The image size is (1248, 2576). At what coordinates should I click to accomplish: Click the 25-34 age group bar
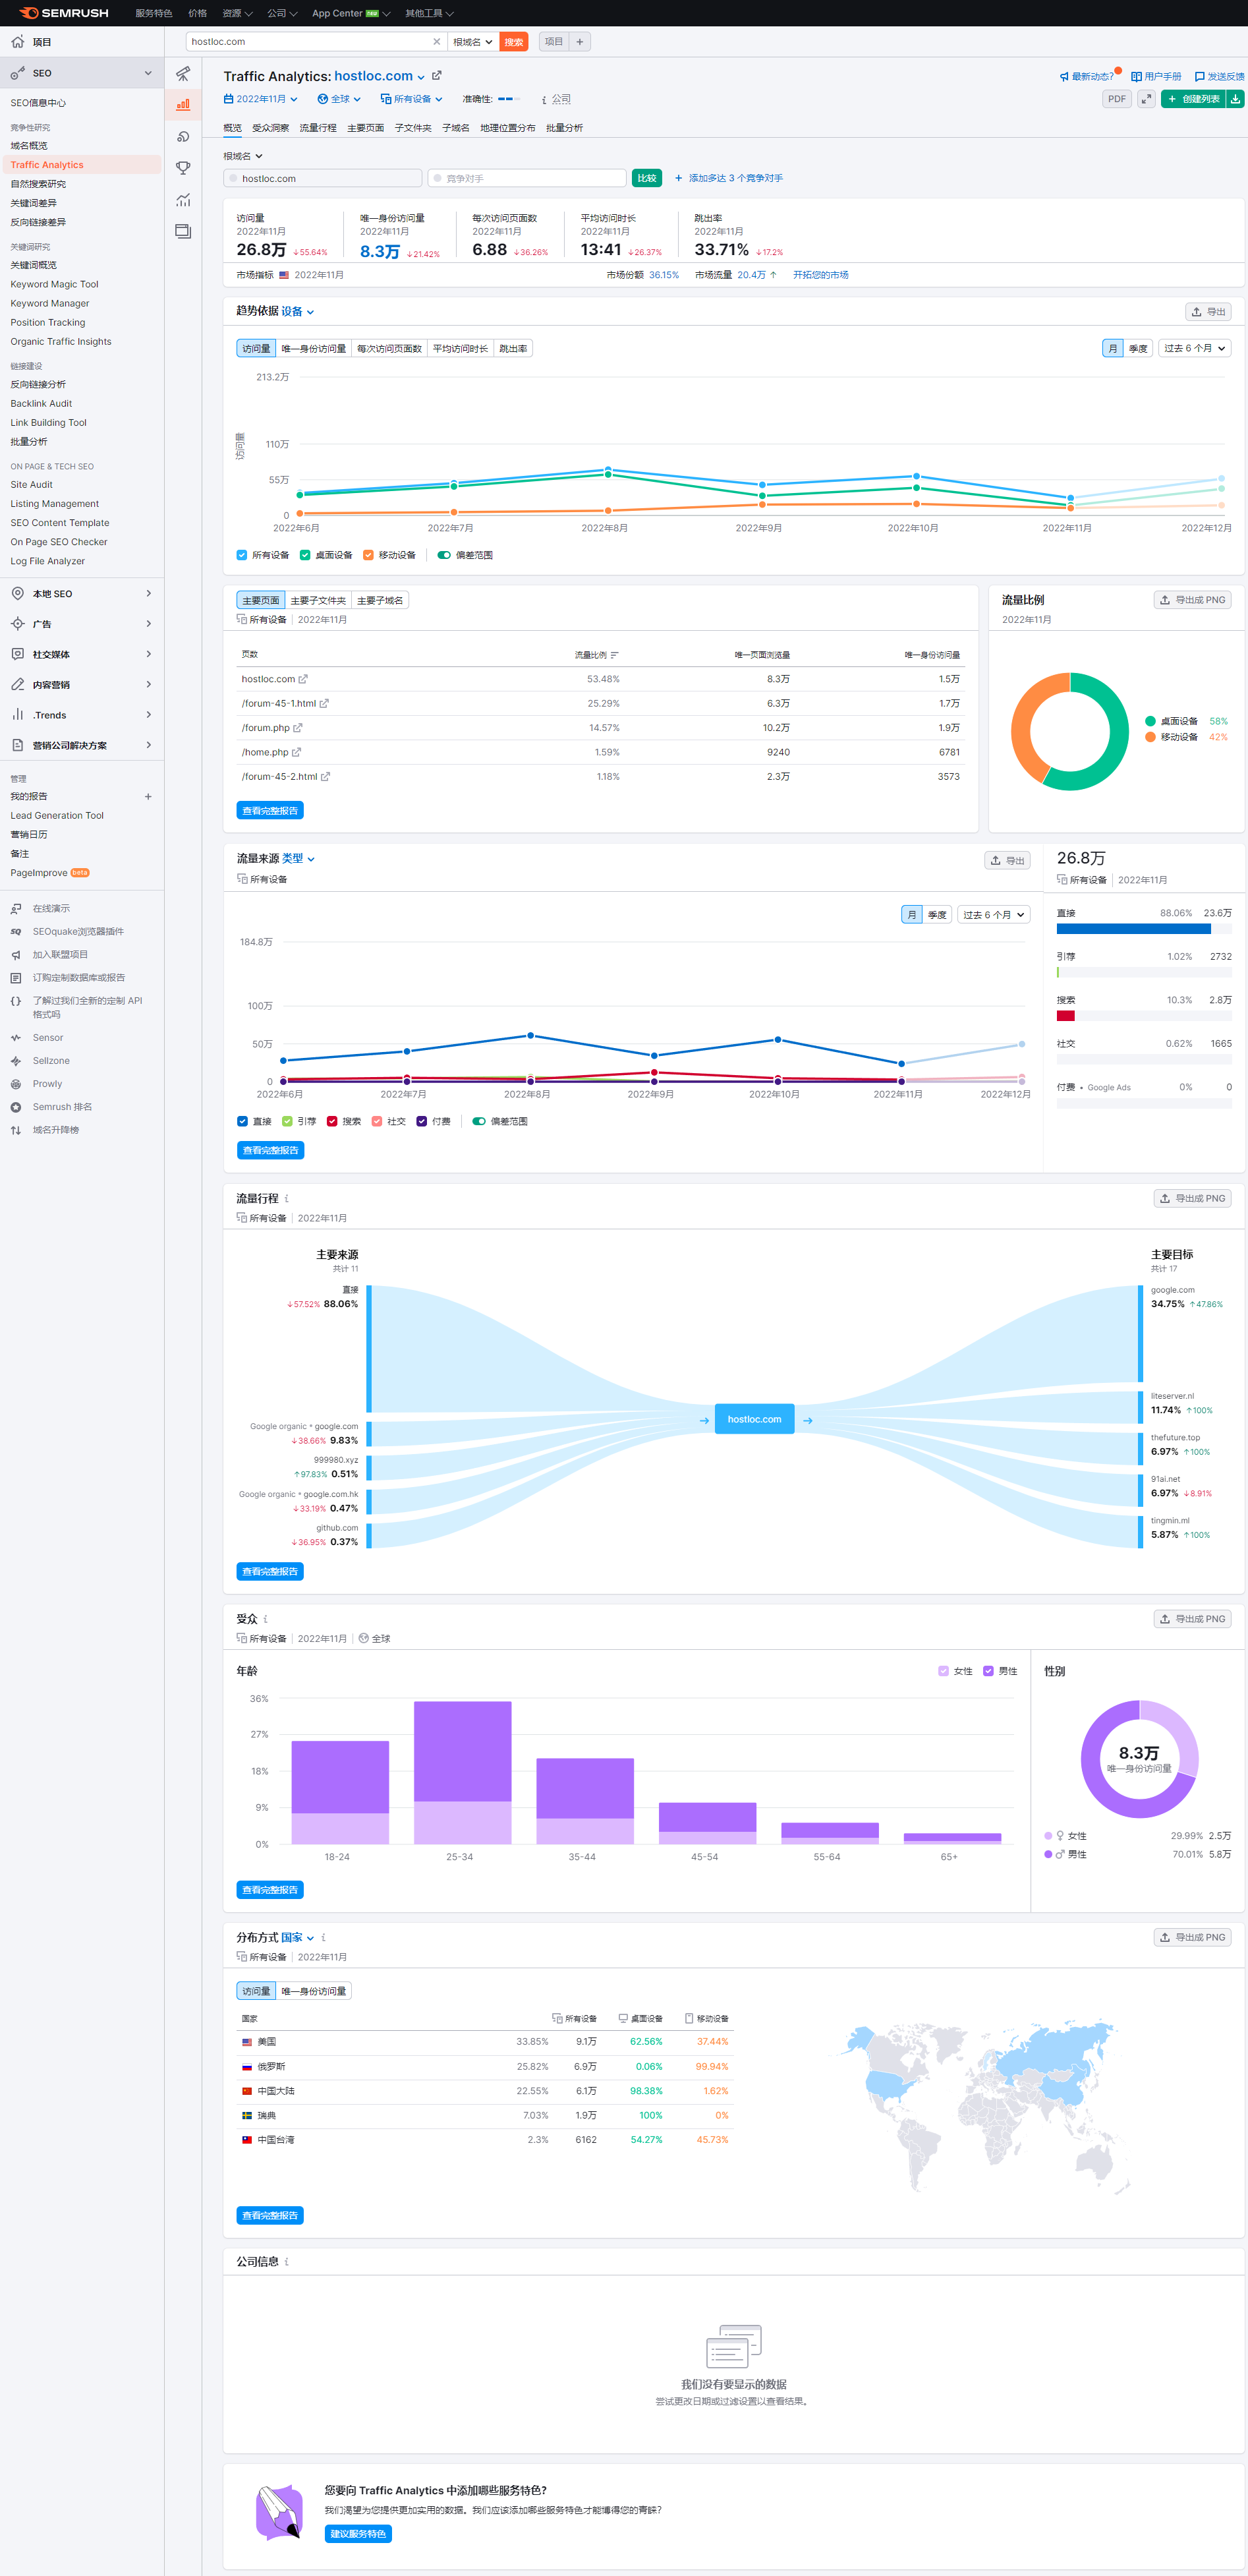[x=462, y=1772]
